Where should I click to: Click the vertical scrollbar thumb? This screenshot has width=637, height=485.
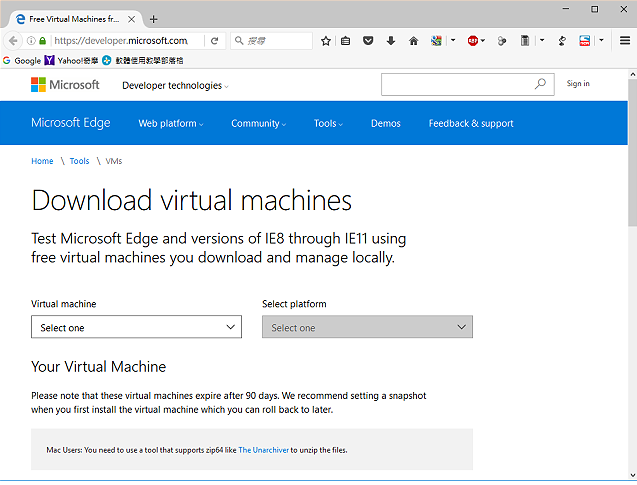[632, 153]
